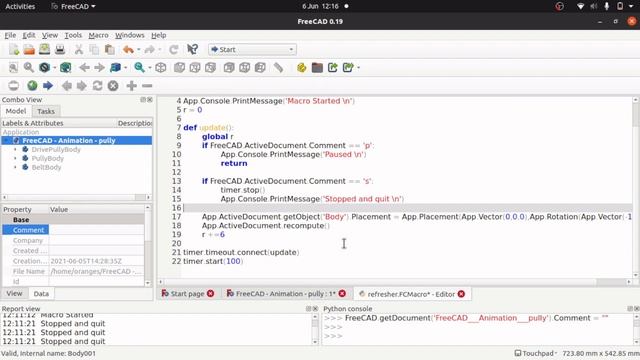Close the refresher.FCMacro Editor tab

(461, 294)
